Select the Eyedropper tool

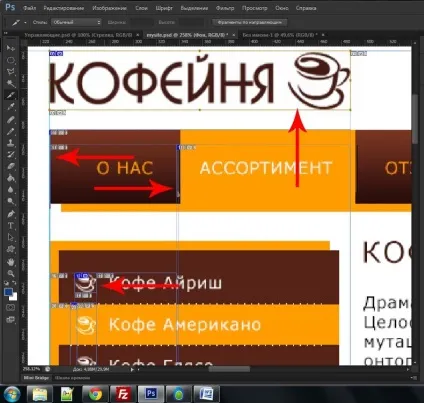[11, 107]
